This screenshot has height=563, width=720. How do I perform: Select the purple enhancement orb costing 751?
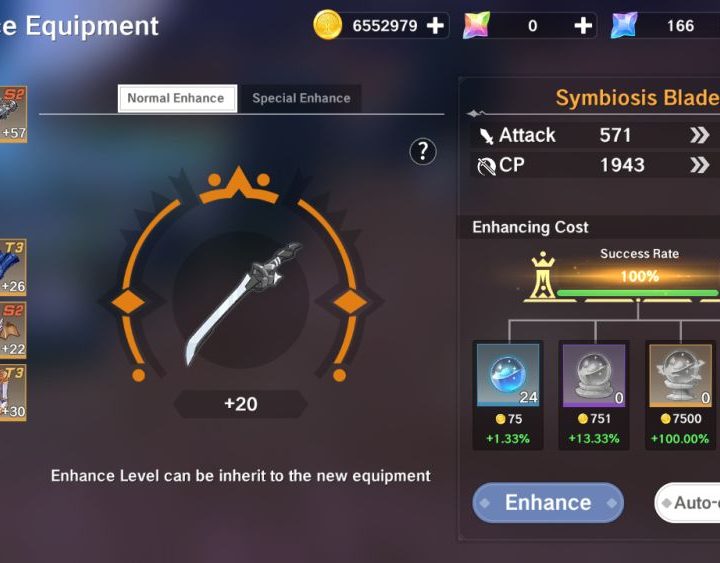pyautogui.click(x=594, y=375)
